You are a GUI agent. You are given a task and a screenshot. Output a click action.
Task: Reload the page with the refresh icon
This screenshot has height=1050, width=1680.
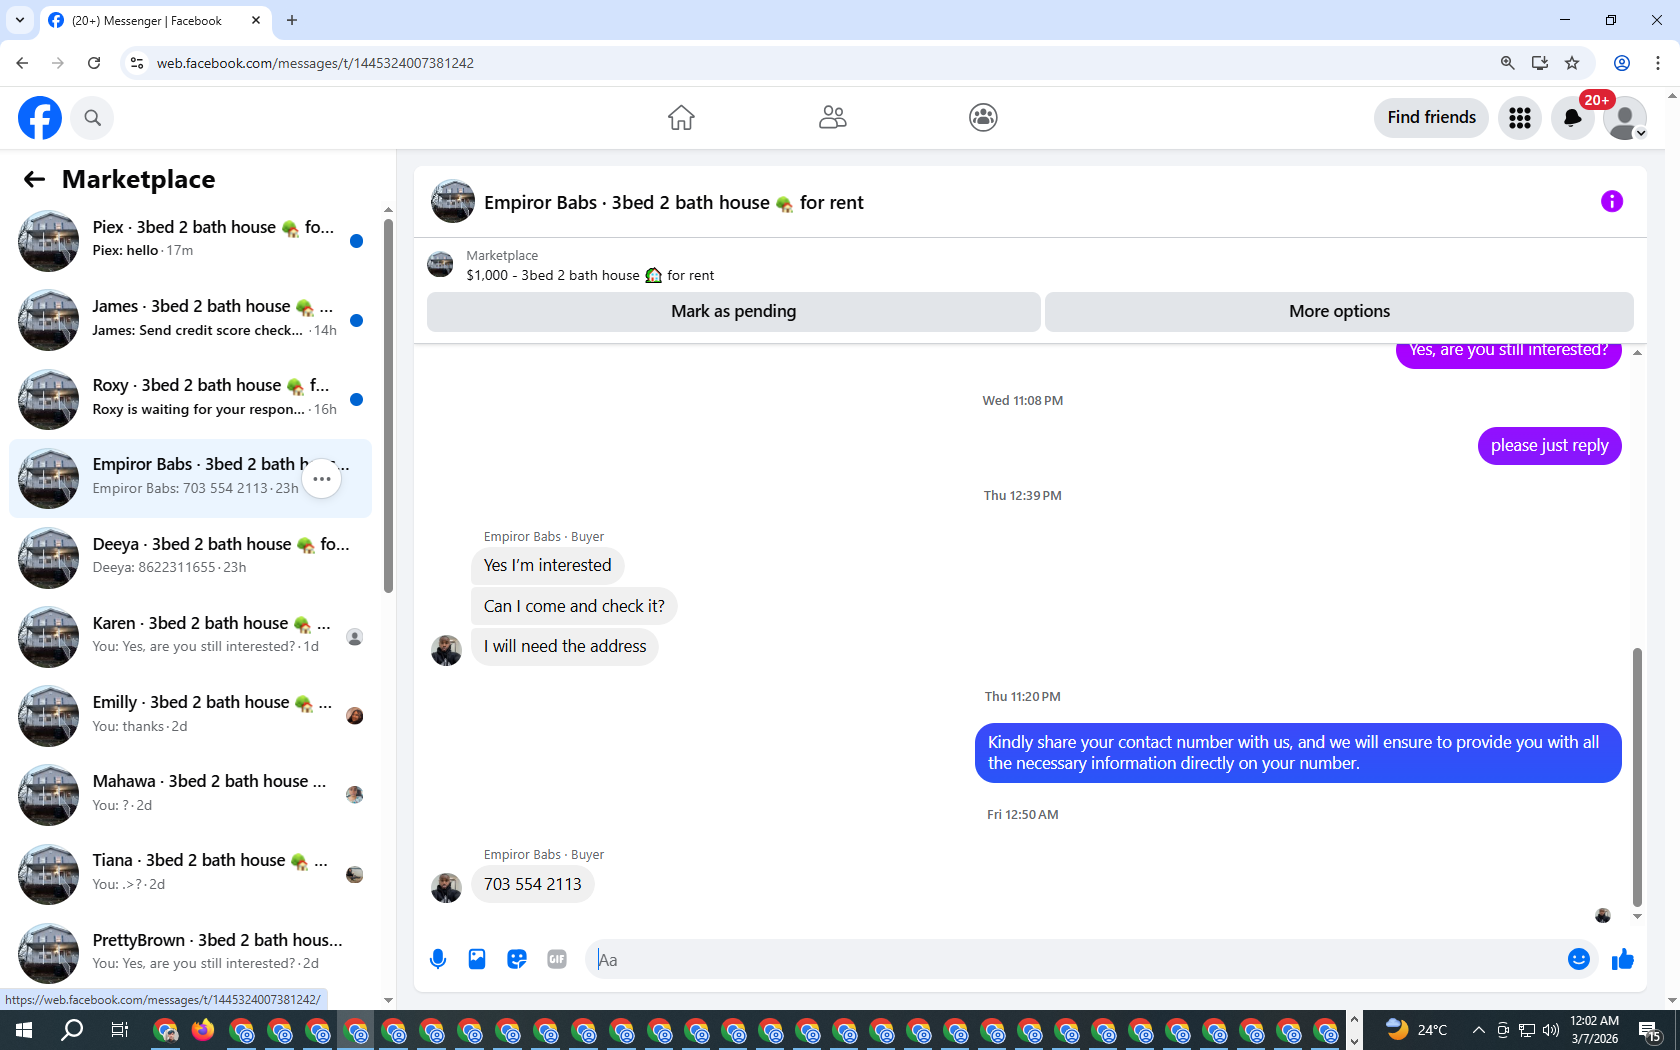coord(94,63)
